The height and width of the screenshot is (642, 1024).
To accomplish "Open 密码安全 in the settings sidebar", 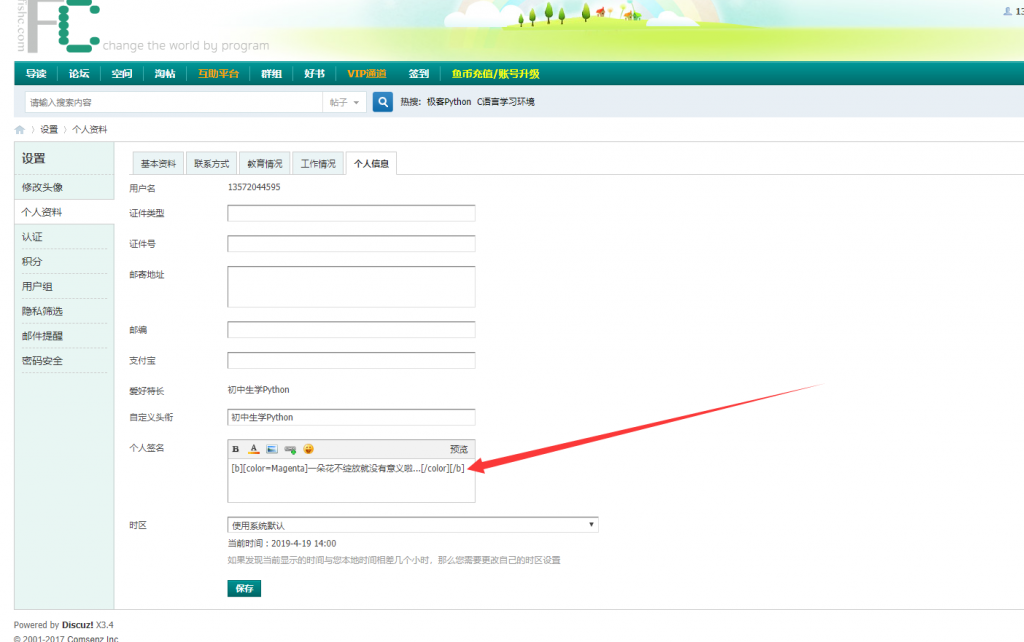I will [x=42, y=361].
